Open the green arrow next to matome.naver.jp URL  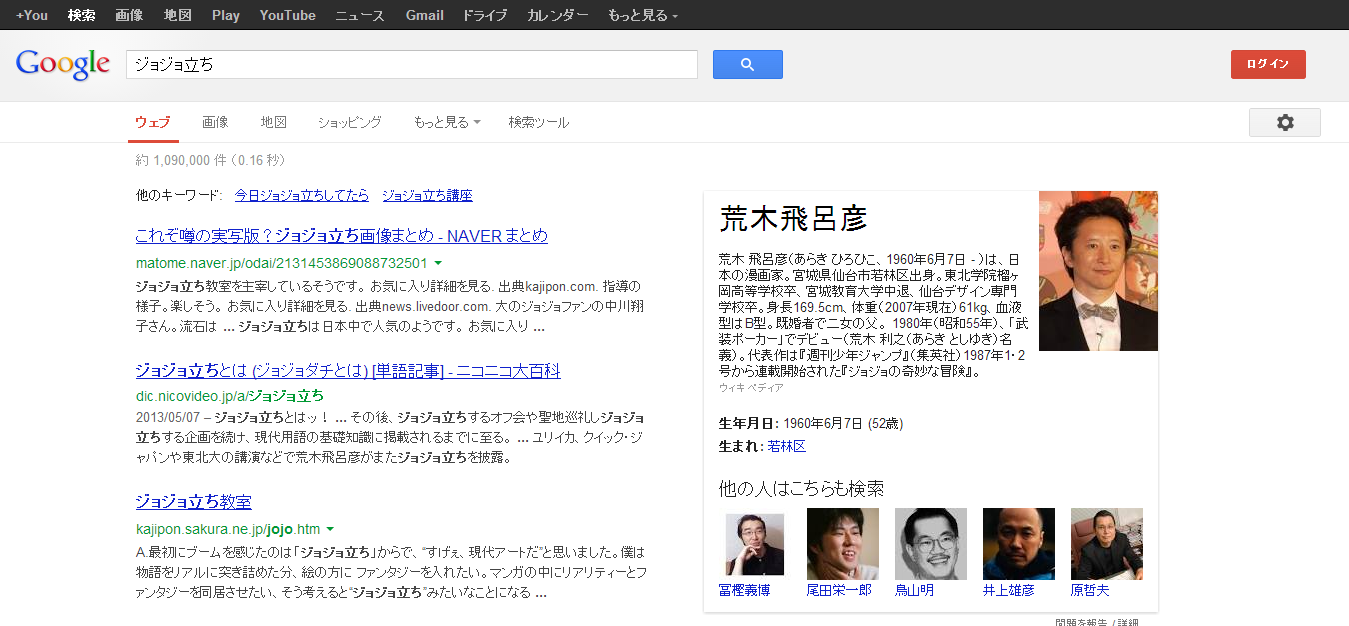[x=438, y=263]
